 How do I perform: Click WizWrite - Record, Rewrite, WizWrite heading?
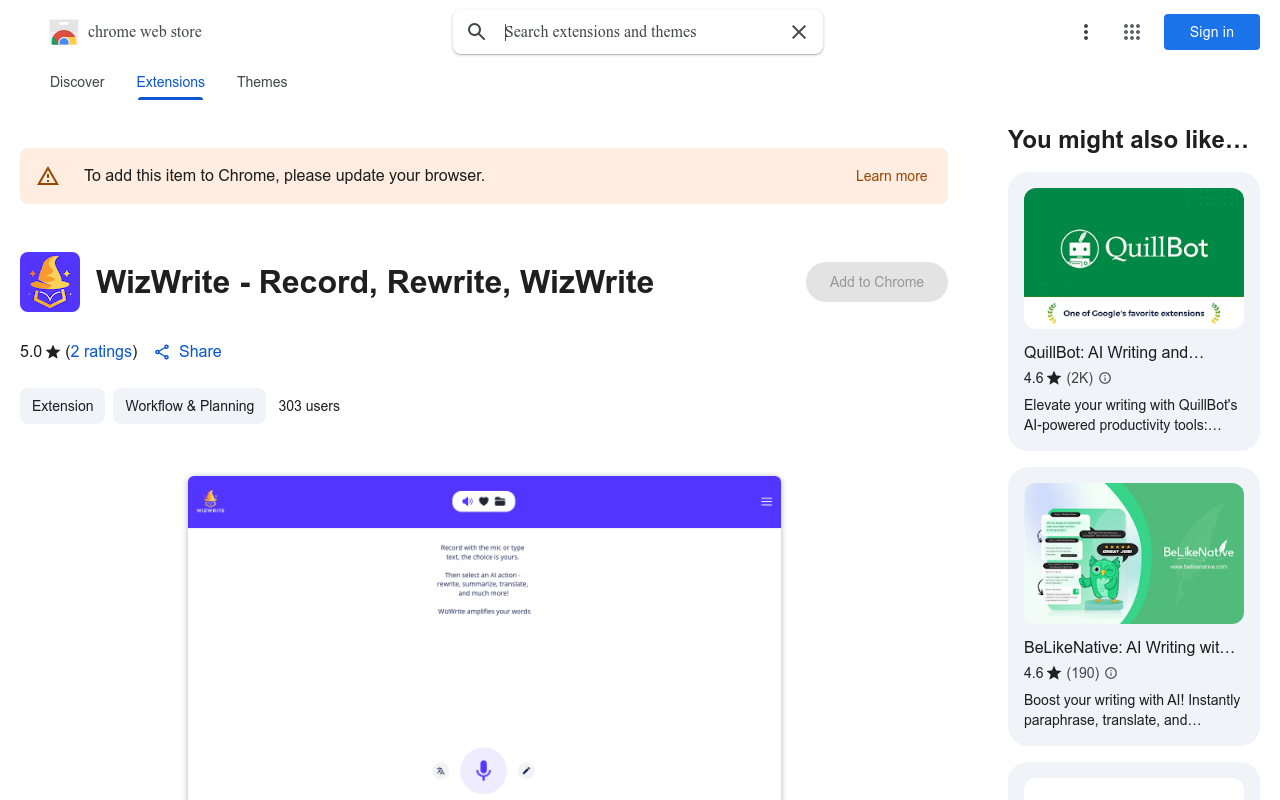click(x=375, y=282)
